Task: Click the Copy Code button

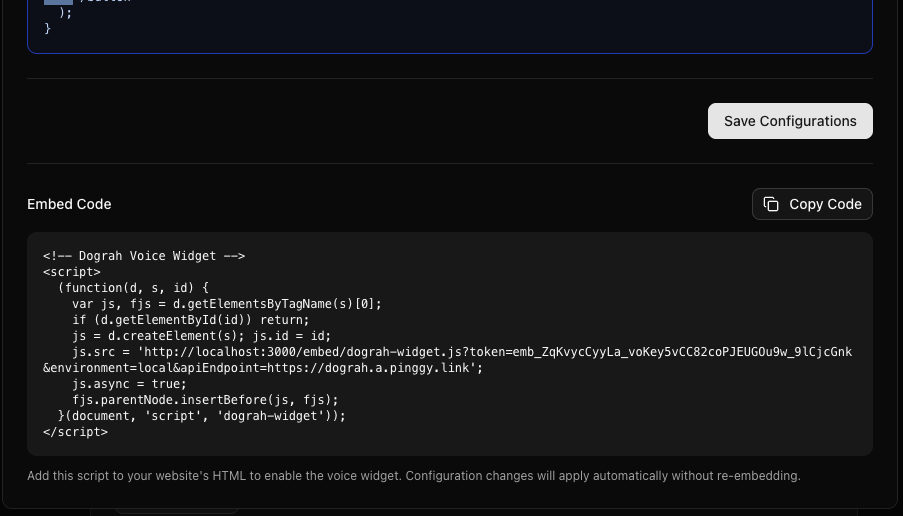Action: [812, 204]
